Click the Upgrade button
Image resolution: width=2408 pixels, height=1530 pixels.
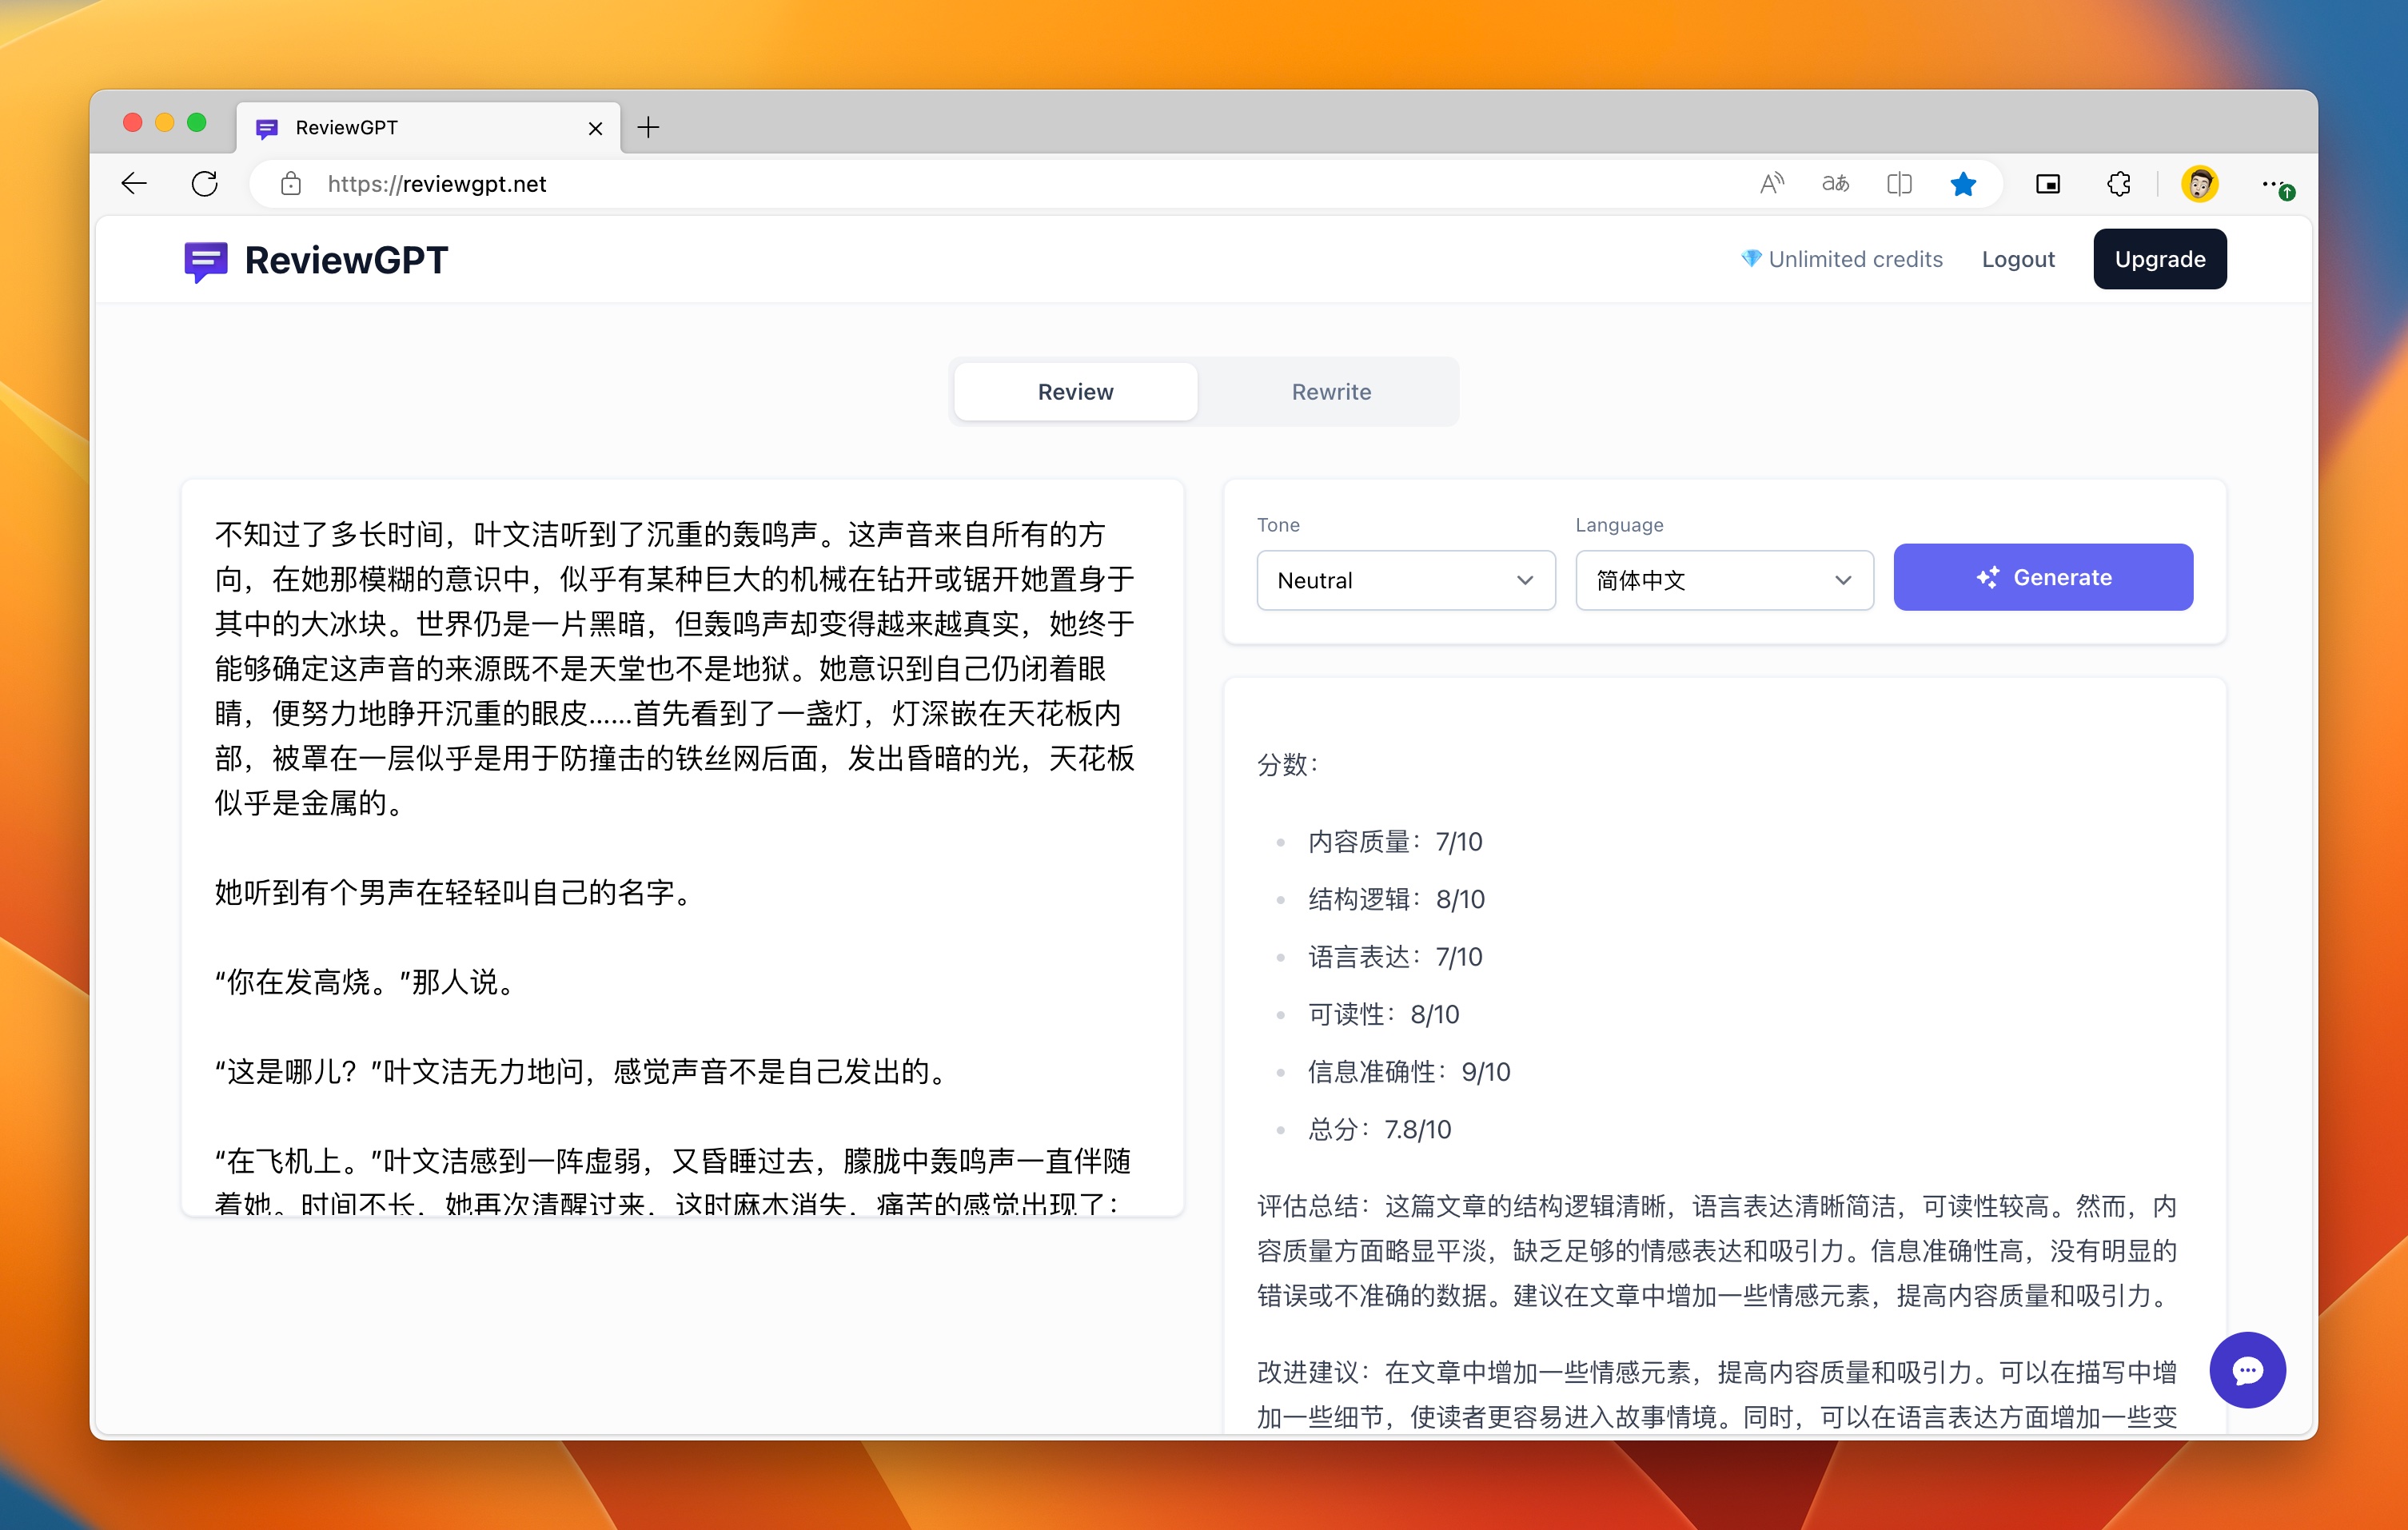coord(2159,259)
